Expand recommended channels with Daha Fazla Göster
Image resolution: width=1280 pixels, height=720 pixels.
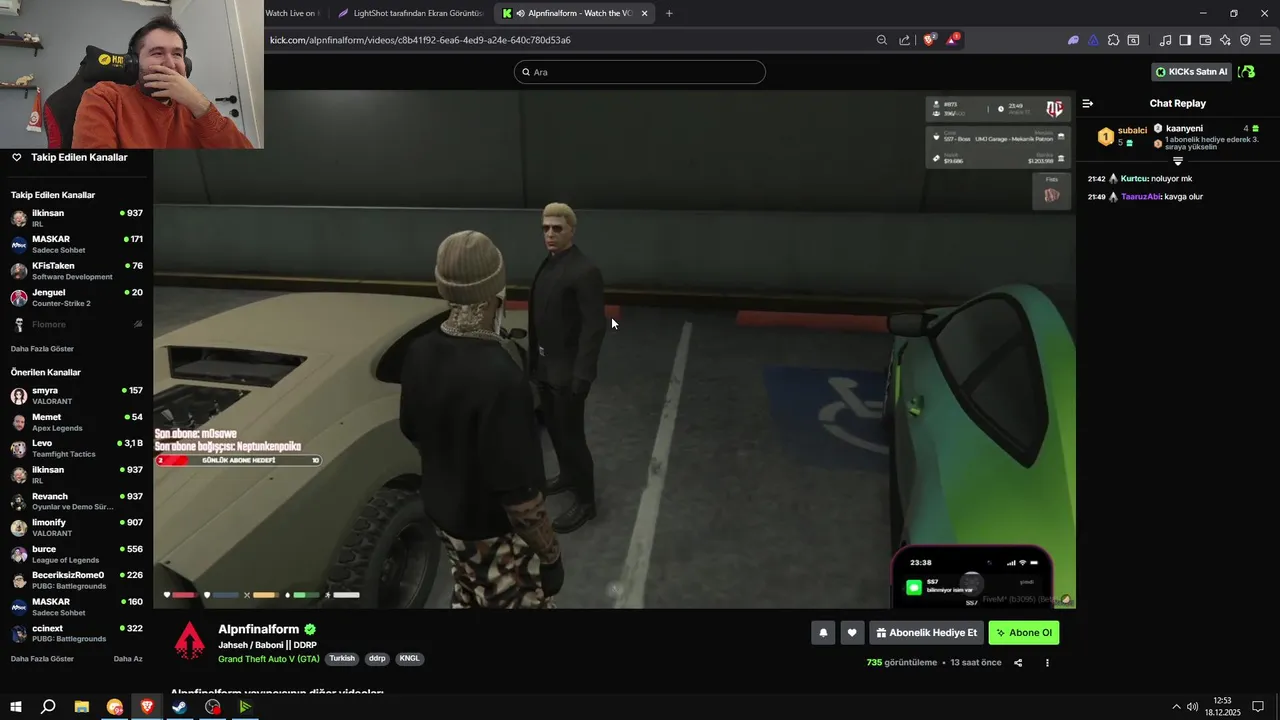42,659
